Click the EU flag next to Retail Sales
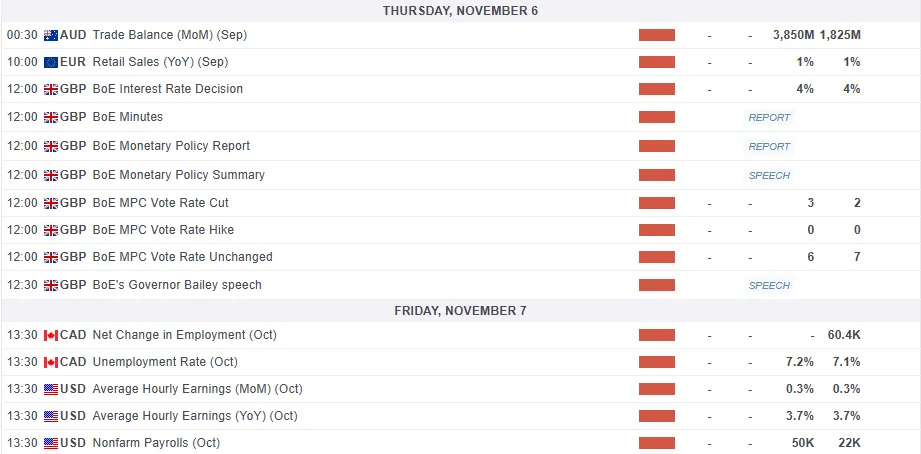 pos(51,62)
